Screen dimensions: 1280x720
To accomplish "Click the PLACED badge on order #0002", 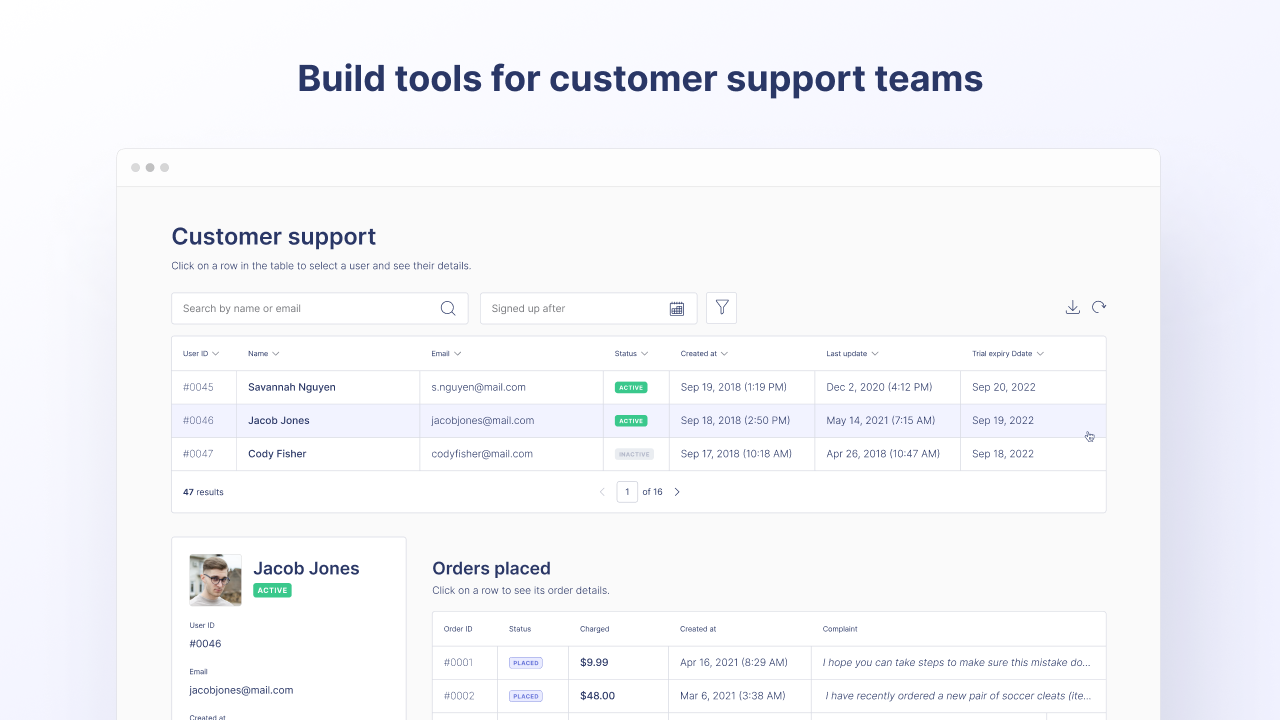I will (x=525, y=695).
